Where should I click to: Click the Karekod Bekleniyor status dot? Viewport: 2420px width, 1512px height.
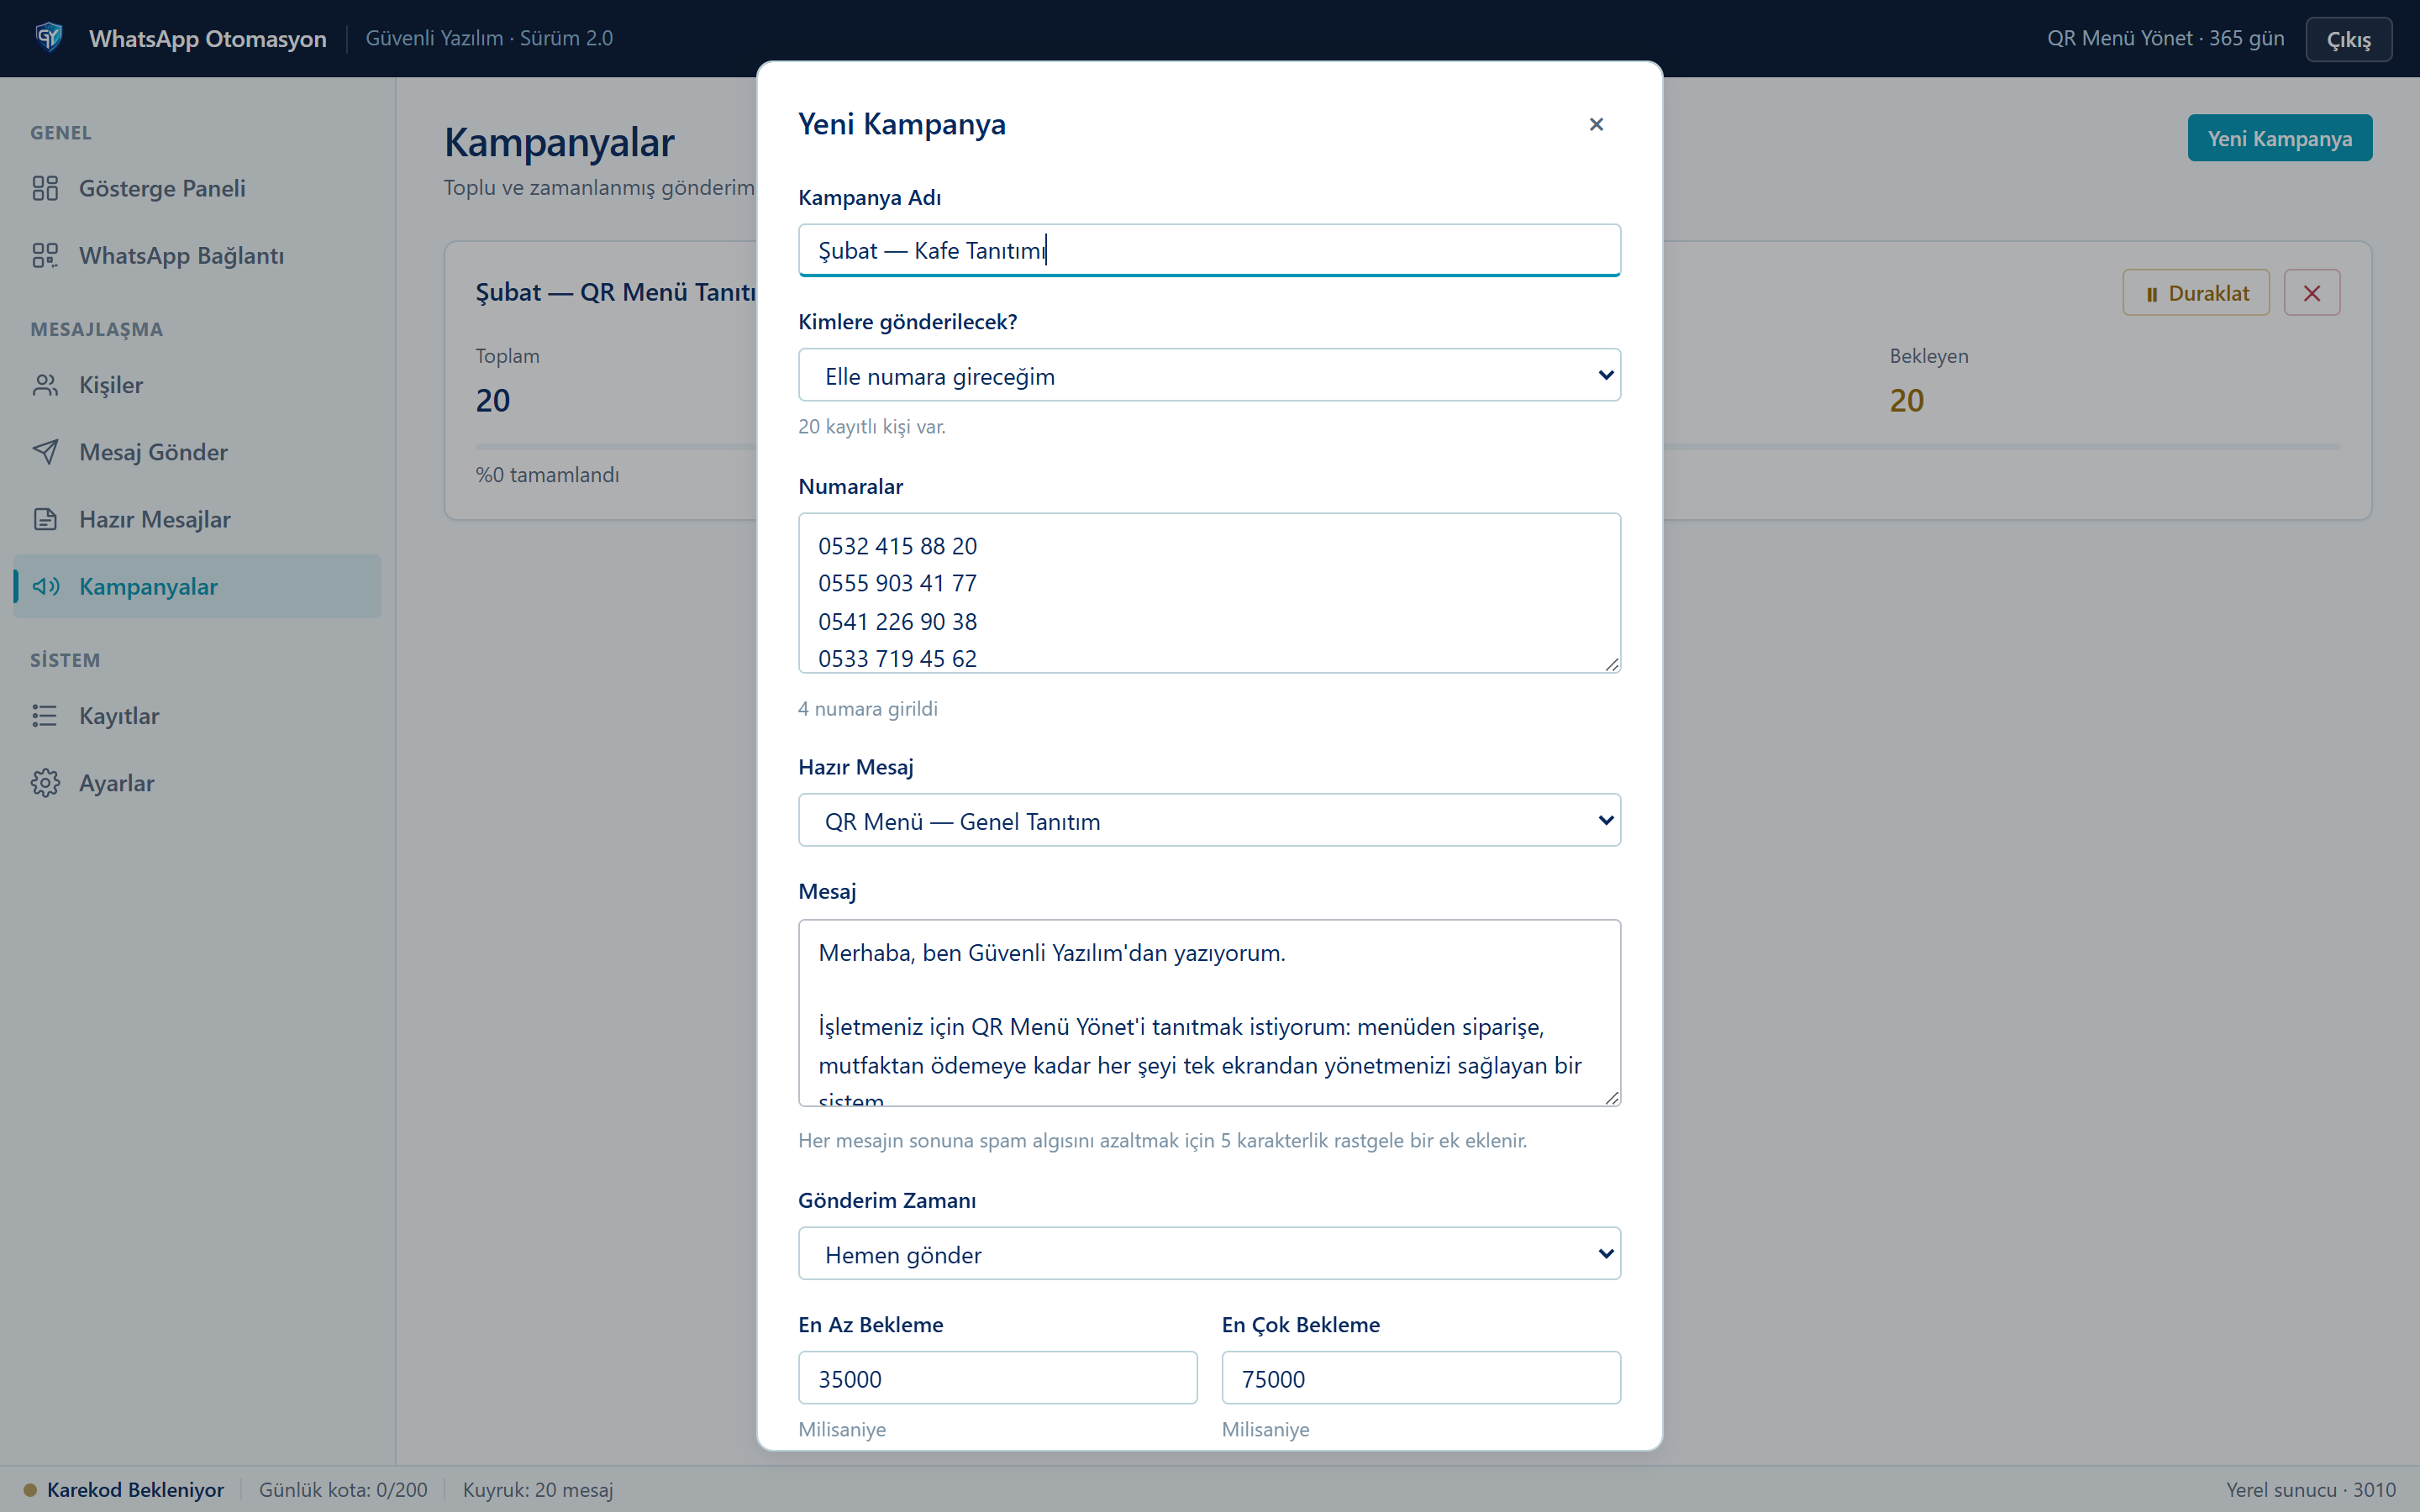(x=30, y=1490)
